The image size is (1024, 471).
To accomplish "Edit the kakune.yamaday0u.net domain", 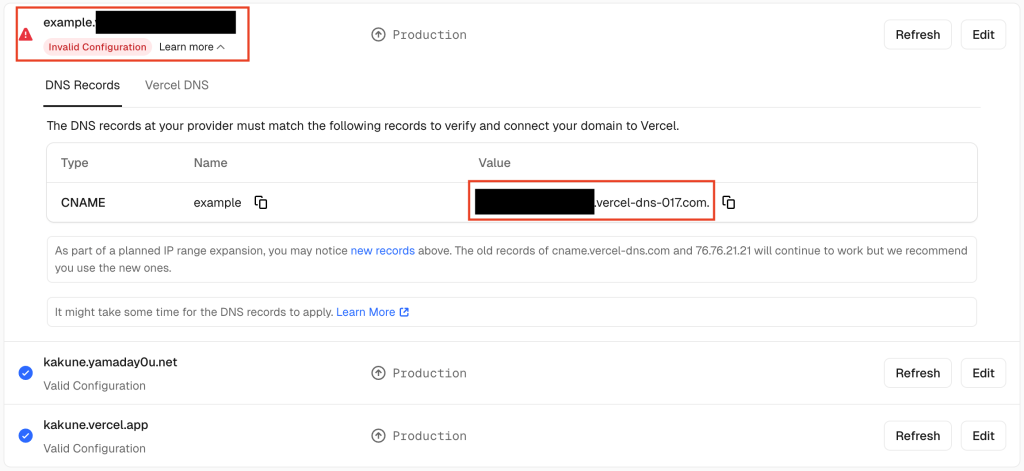I will (983, 373).
